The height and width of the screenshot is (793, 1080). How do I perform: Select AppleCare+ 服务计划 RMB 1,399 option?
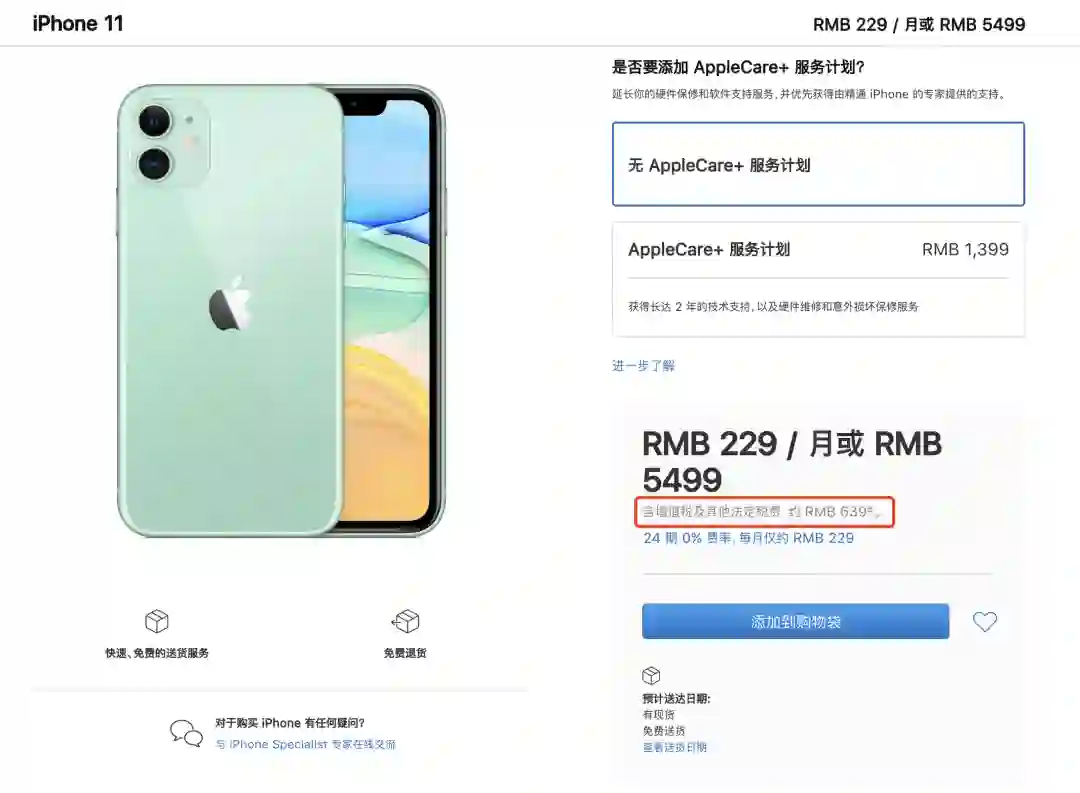coord(818,279)
